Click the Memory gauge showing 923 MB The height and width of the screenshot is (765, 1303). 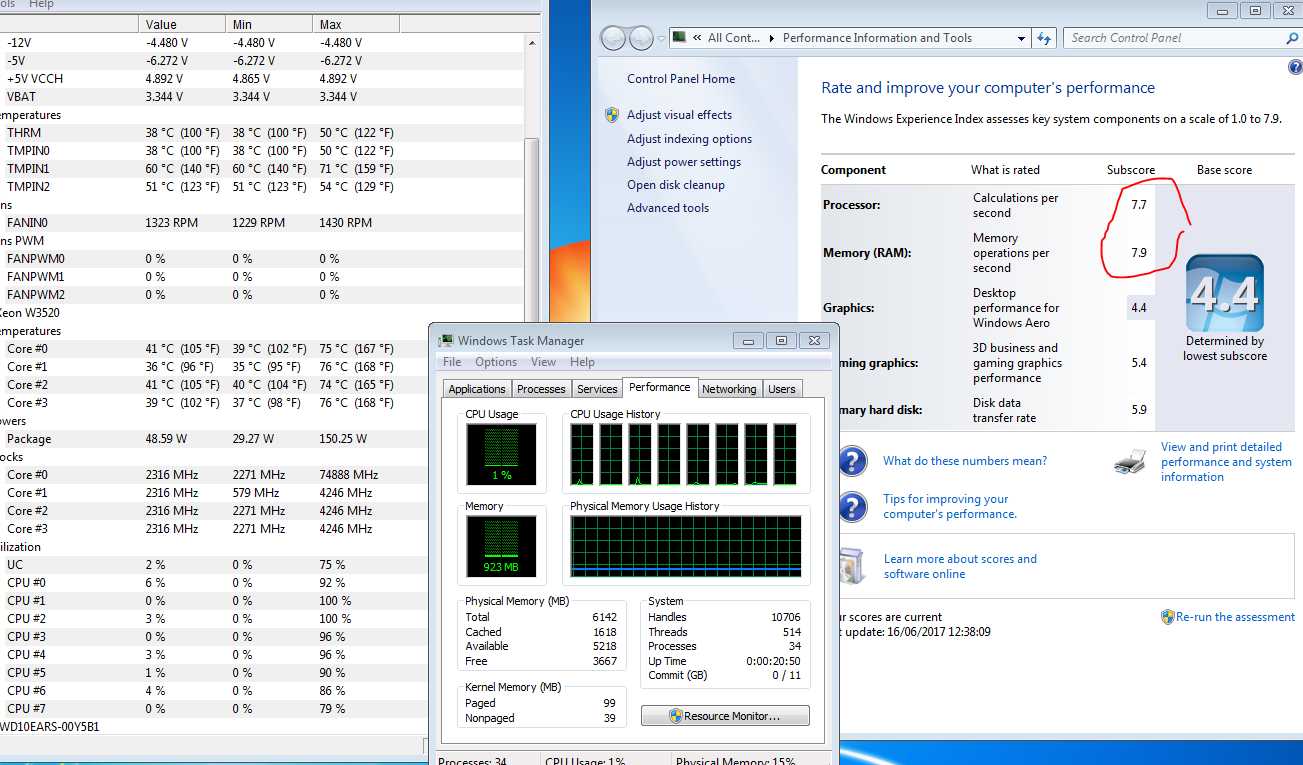tap(501, 547)
